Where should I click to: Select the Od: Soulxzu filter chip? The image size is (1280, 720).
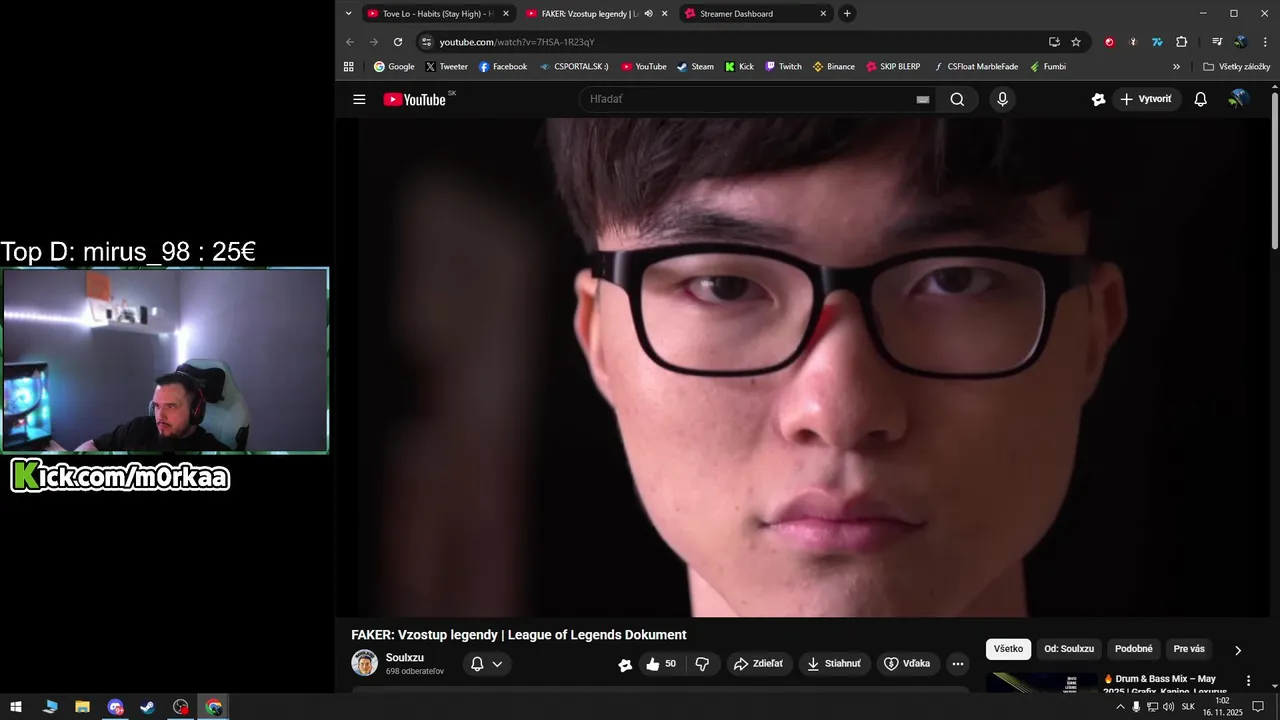coord(1069,649)
